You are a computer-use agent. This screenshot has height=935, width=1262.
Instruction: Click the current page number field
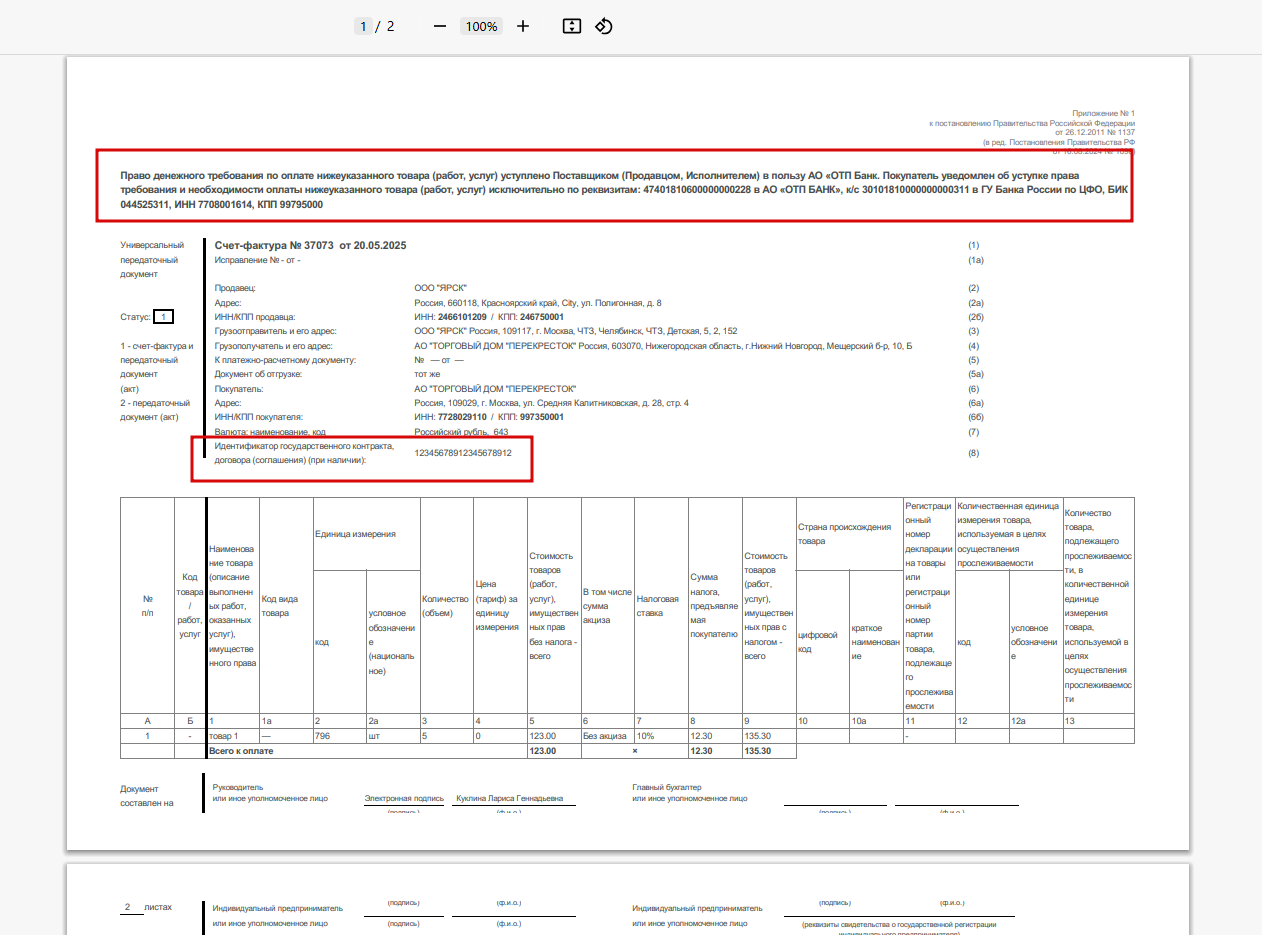pos(363,26)
